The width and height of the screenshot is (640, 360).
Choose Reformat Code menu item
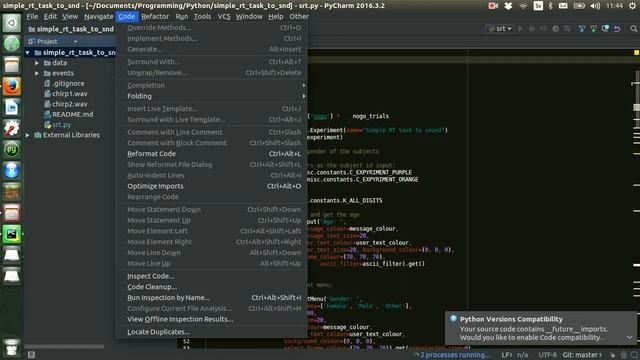[211, 154]
